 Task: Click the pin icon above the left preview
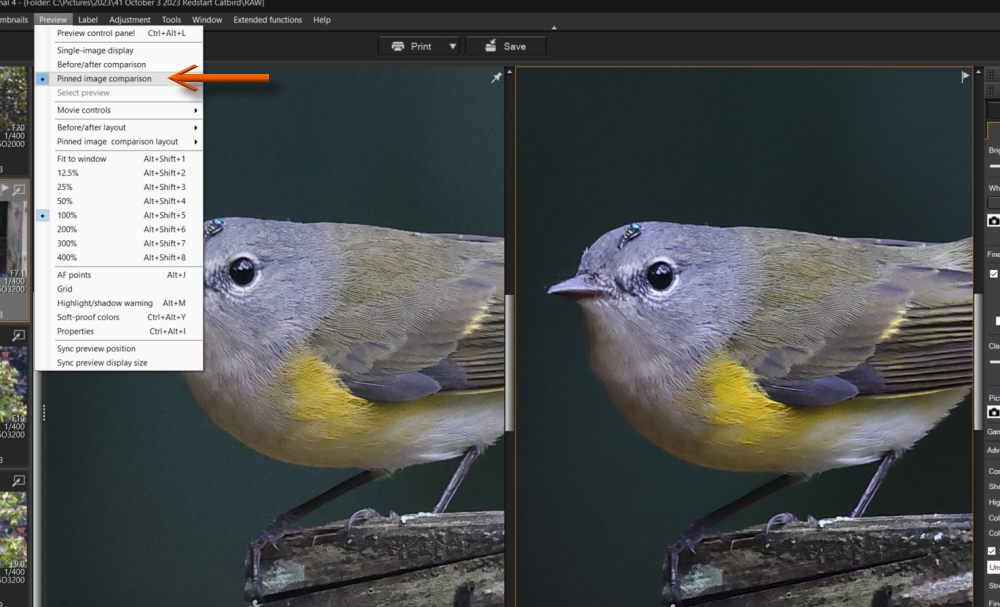click(496, 76)
